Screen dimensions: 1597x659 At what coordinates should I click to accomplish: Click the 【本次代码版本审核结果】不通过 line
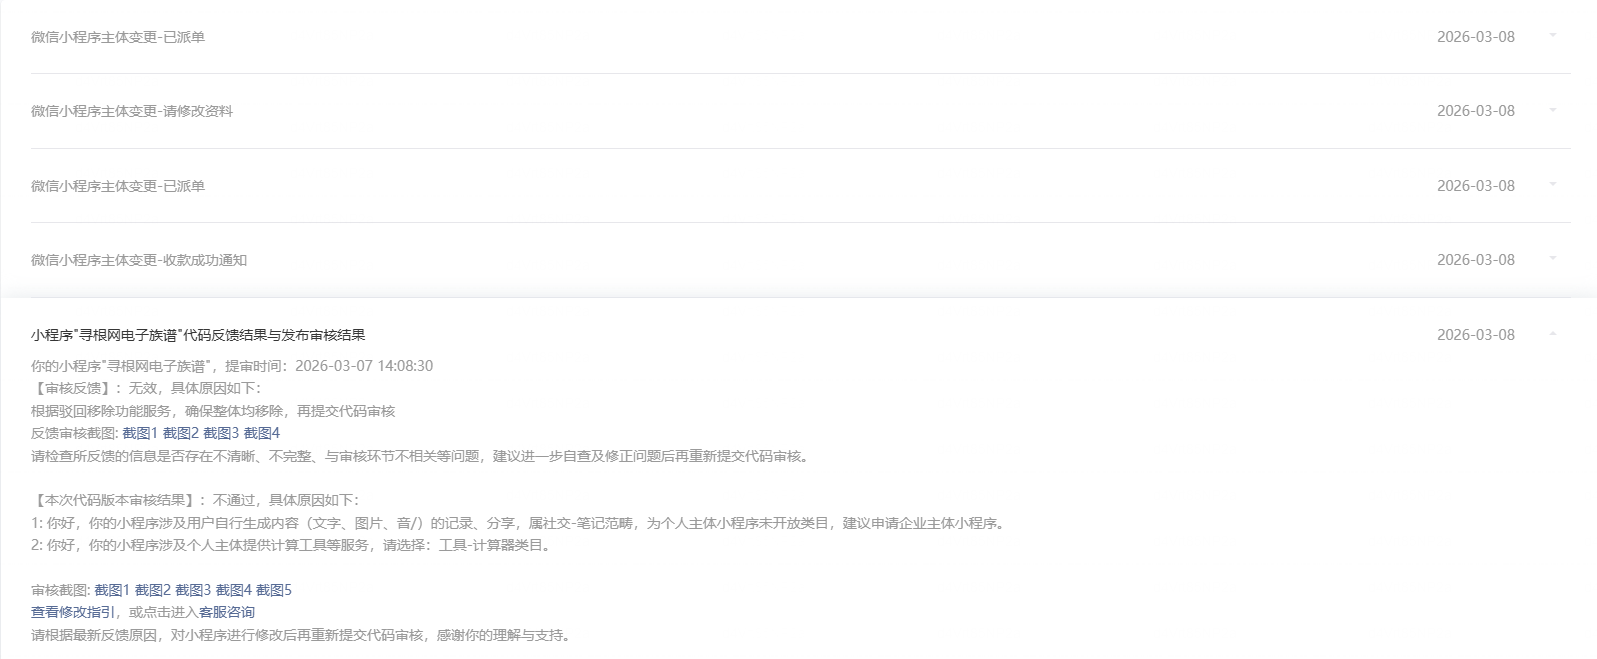195,500
